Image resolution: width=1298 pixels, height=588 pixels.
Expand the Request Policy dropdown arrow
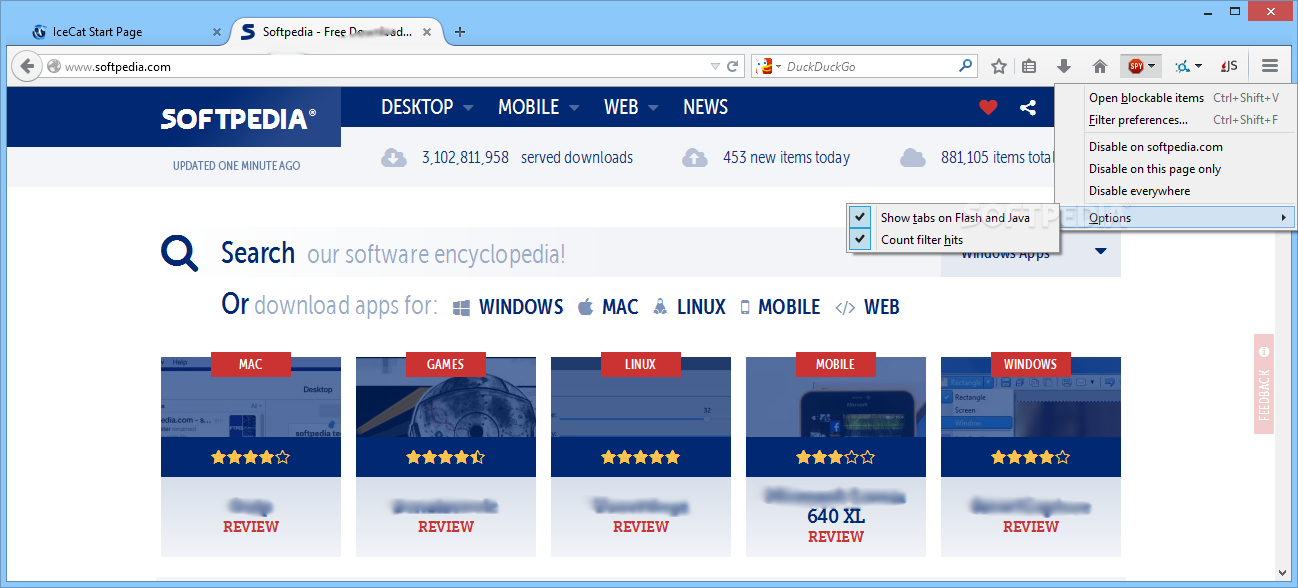click(1199, 67)
